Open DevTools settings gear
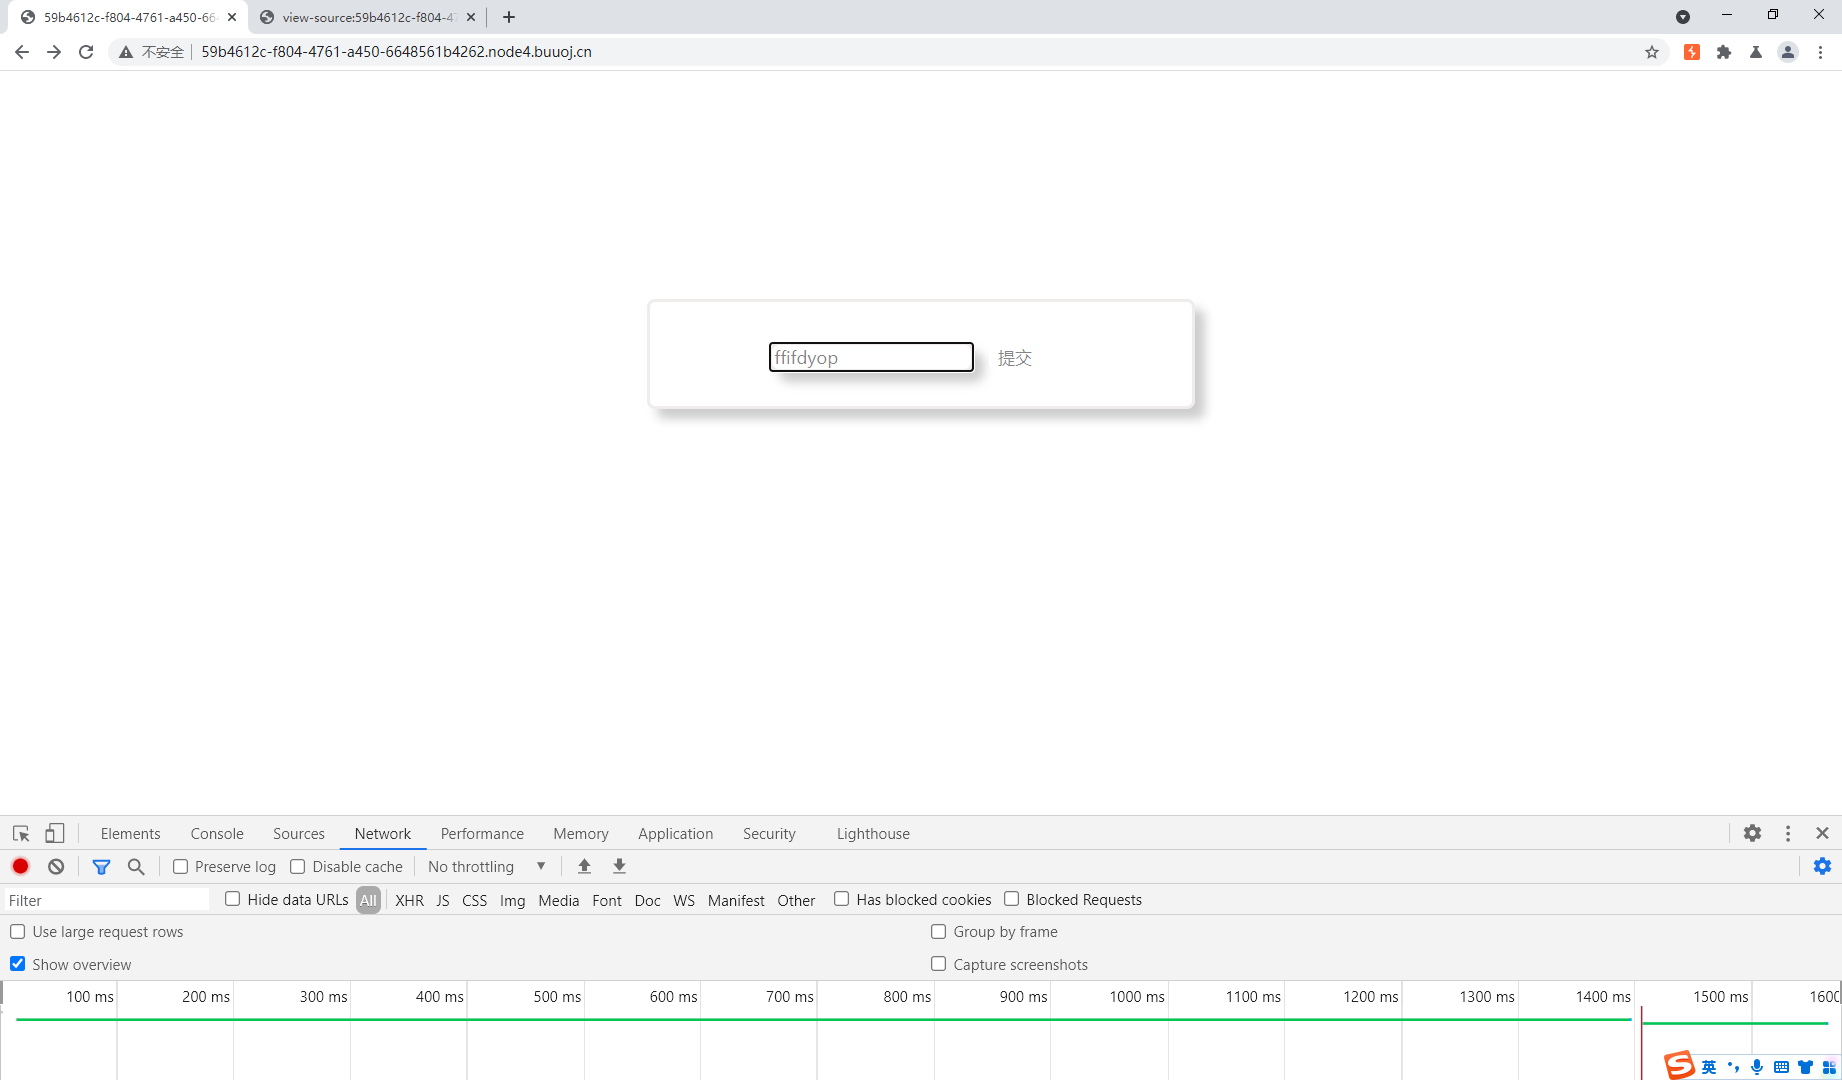Image resolution: width=1842 pixels, height=1080 pixels. coord(1752,833)
